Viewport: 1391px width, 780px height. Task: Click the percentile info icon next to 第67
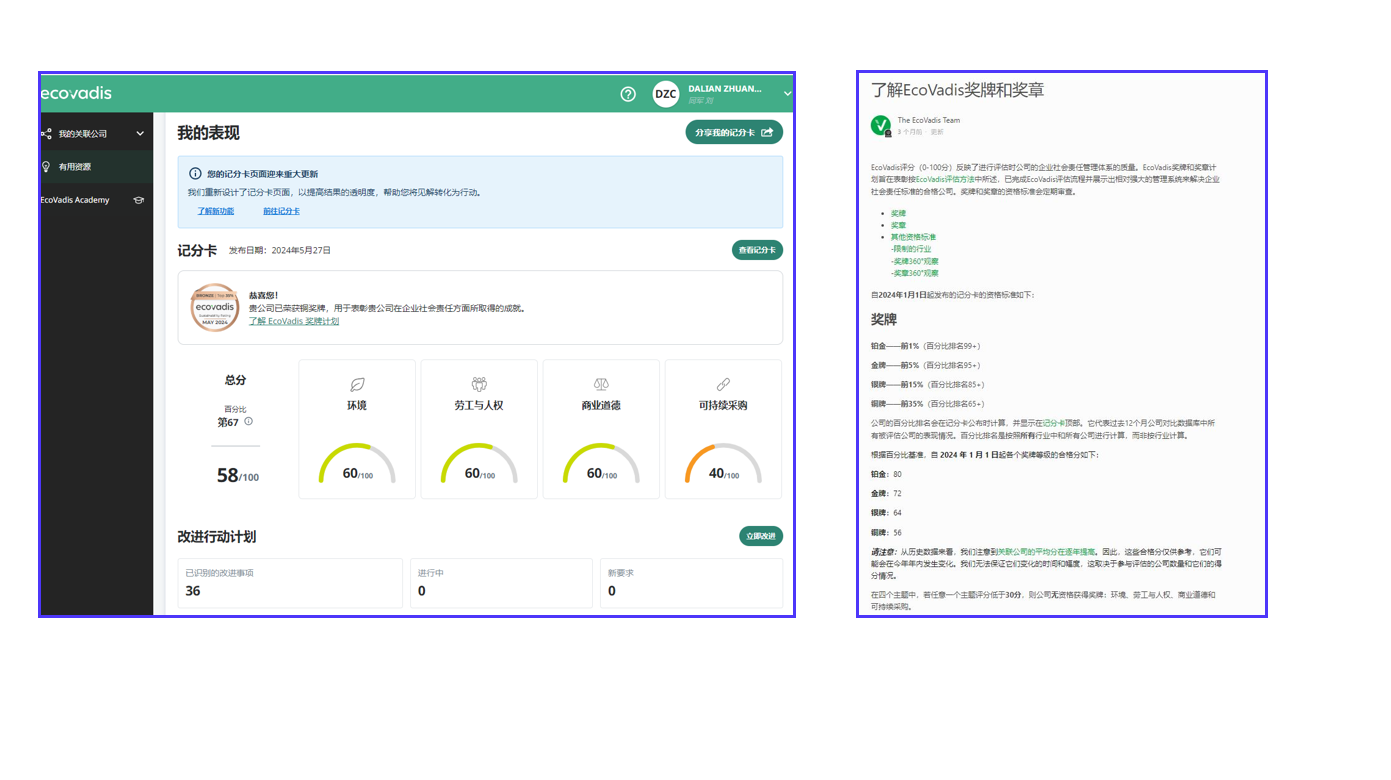[249, 422]
